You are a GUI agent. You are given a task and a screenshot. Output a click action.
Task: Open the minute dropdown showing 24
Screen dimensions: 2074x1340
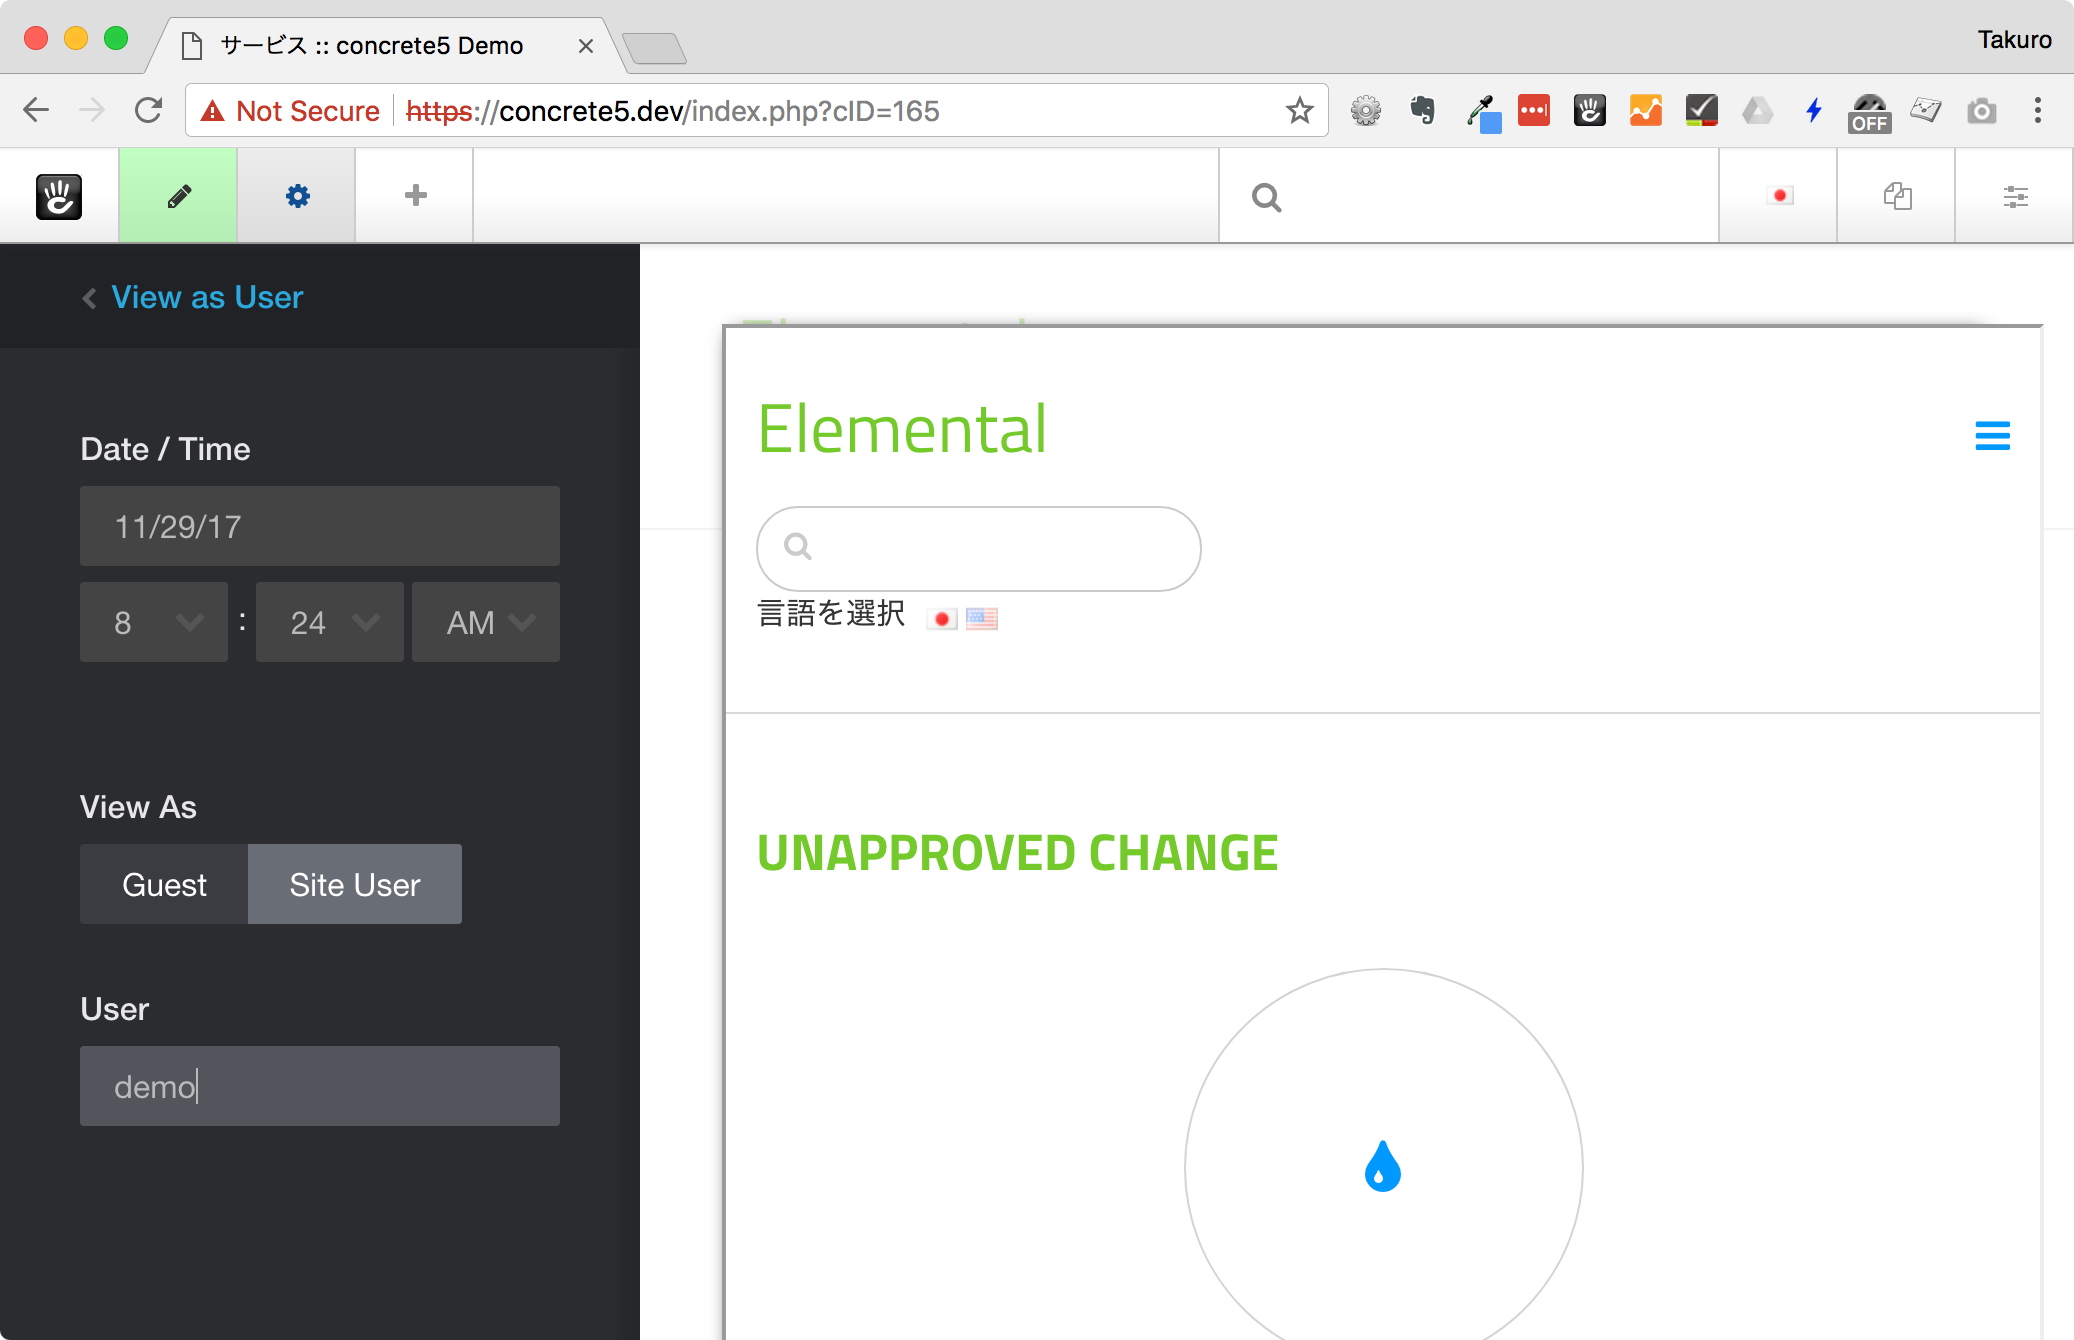pyautogui.click(x=329, y=622)
